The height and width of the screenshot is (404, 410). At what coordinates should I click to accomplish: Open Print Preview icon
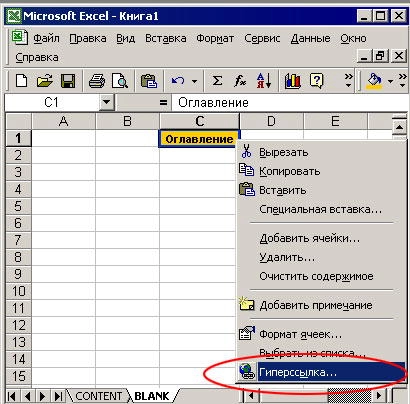[x=120, y=81]
